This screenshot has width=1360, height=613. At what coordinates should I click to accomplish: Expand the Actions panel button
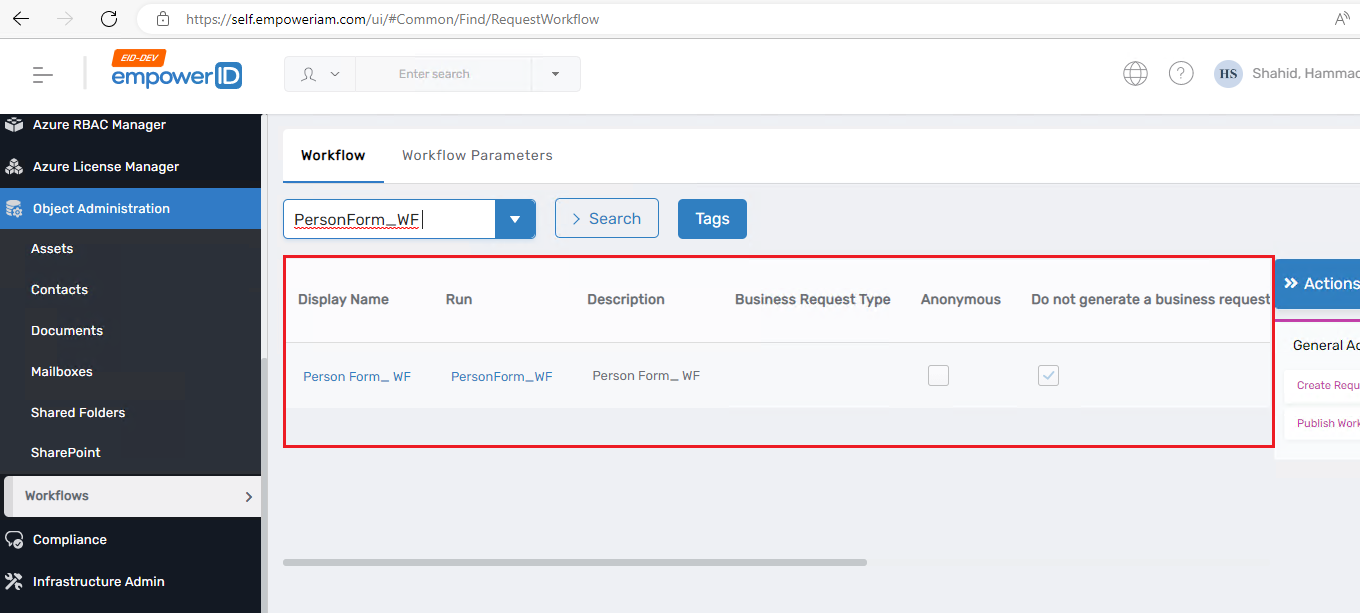[1317, 284]
